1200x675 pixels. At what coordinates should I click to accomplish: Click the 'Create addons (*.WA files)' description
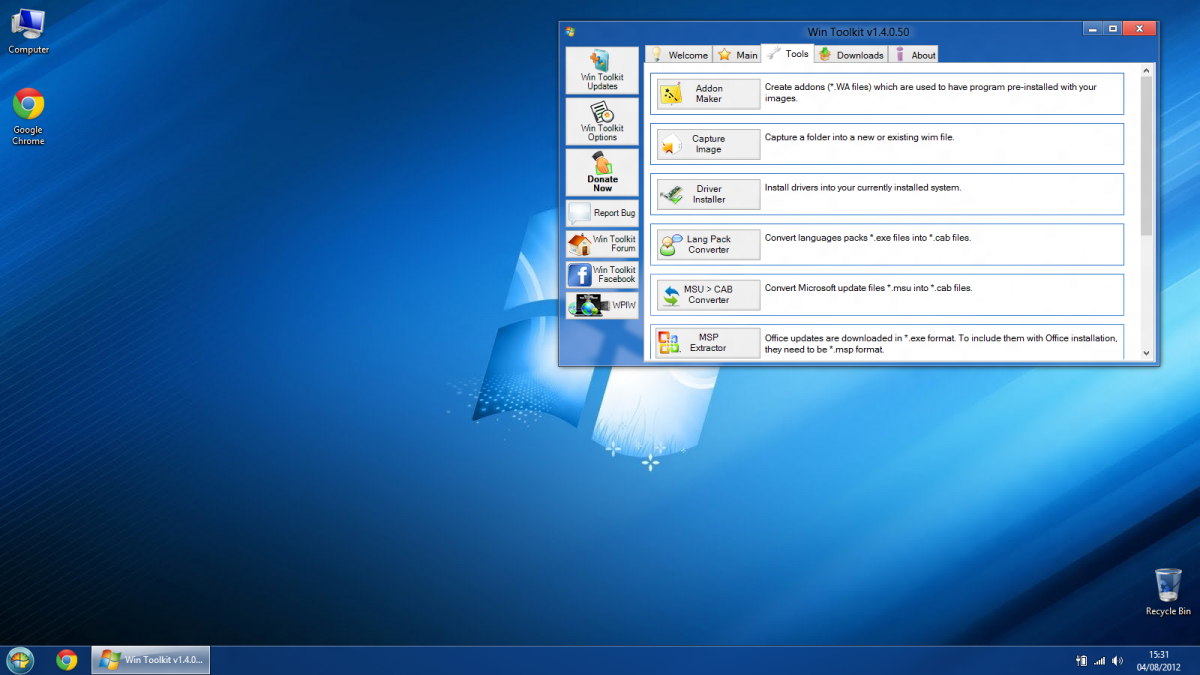[930, 93]
